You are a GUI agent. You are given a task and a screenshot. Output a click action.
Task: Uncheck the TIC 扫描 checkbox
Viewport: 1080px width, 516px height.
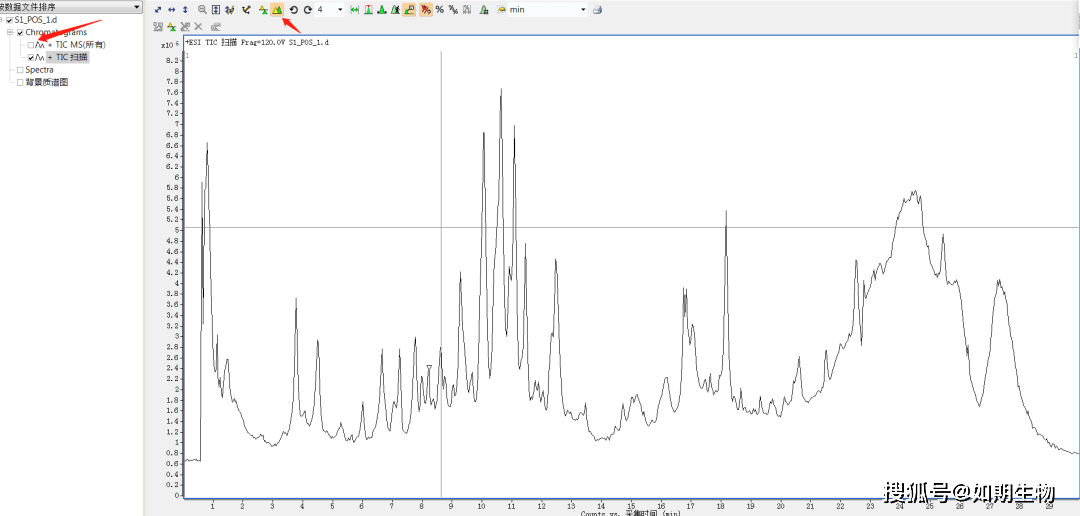[x=31, y=57]
